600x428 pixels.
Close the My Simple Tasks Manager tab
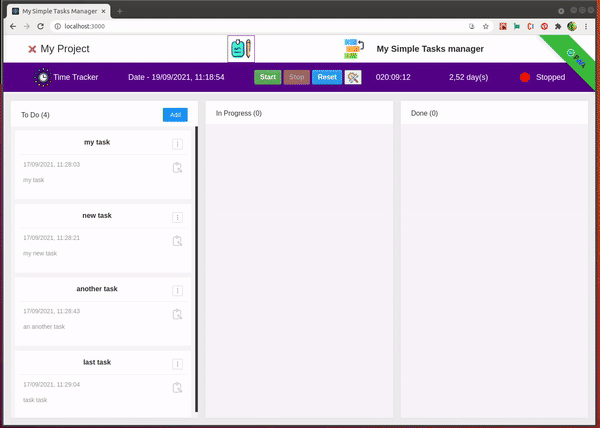click(x=103, y=11)
